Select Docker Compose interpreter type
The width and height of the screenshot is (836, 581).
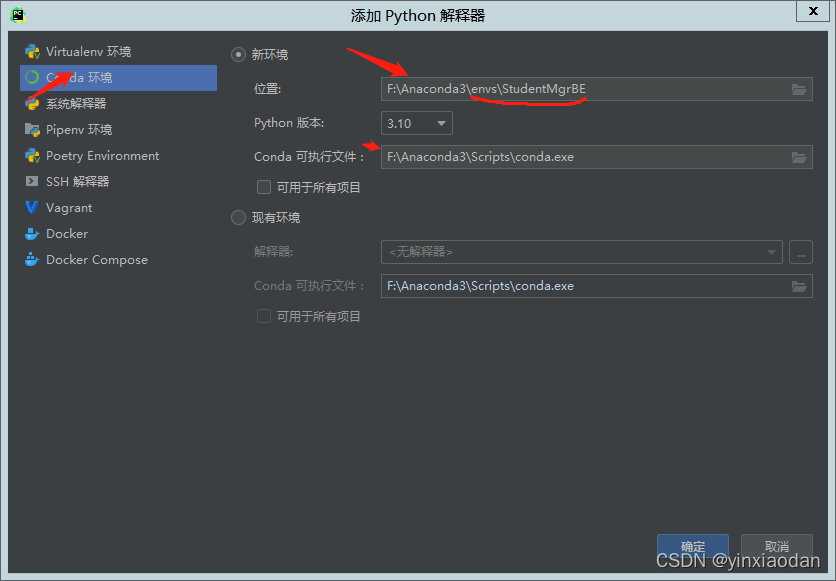(118, 260)
